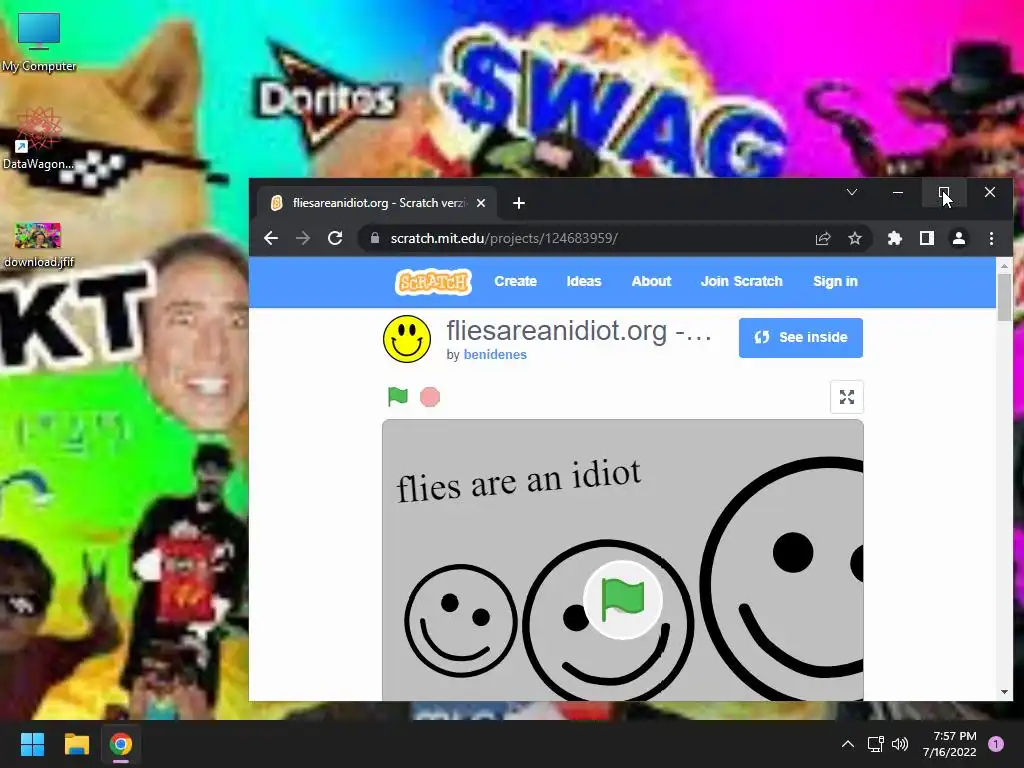Image resolution: width=1024 pixels, height=768 pixels.
Task: Click scrollbar down arrow
Action: coord(1004,692)
